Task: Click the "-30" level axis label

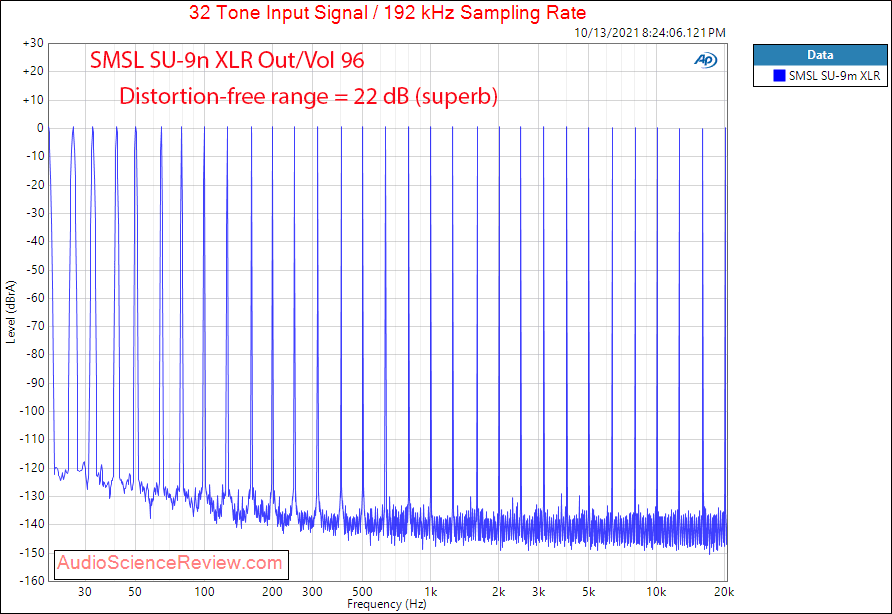Action: pos(35,213)
